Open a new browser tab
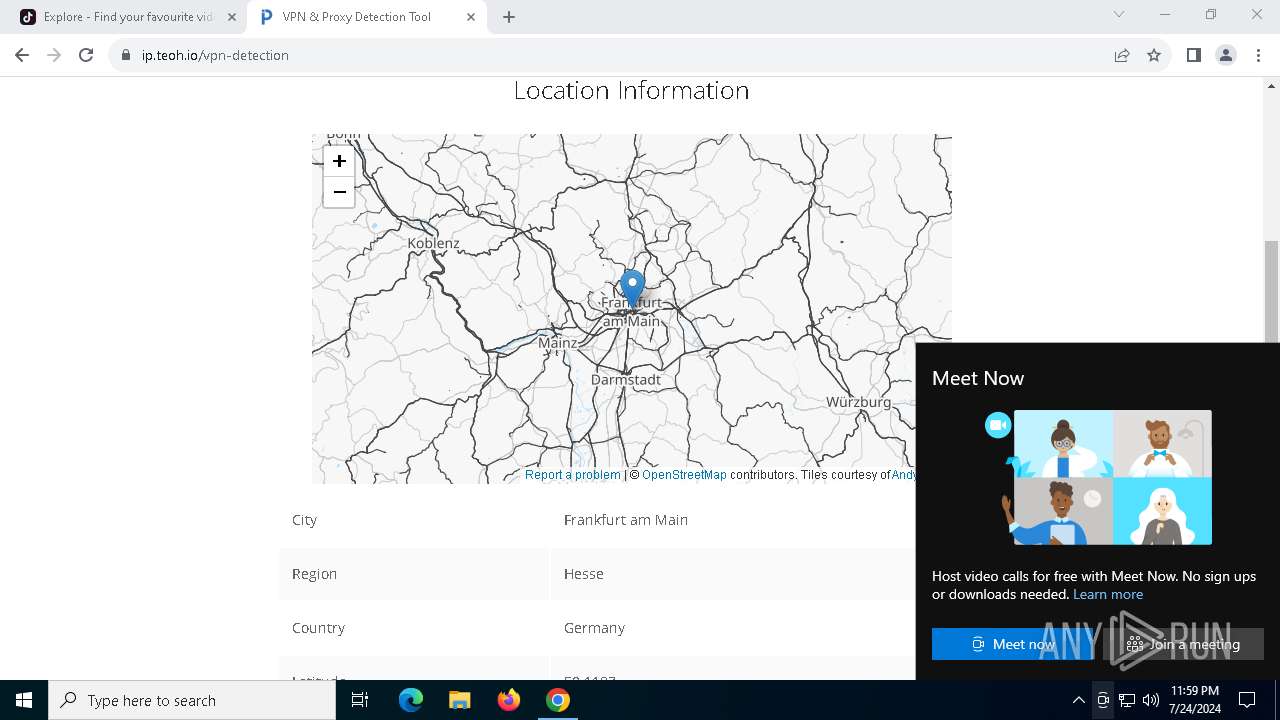The height and width of the screenshot is (720, 1280). coord(508,17)
